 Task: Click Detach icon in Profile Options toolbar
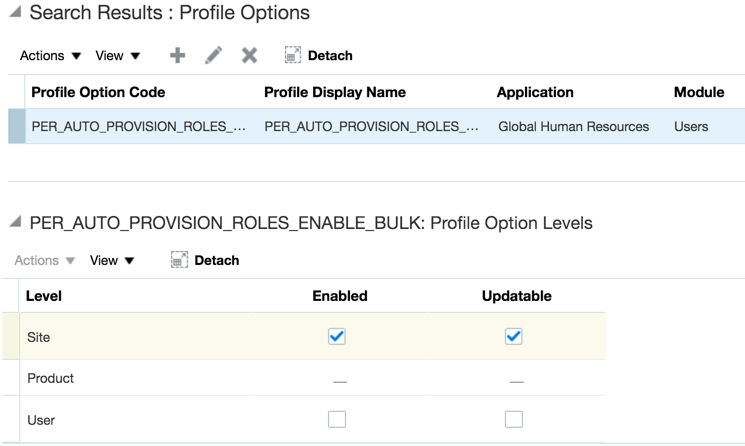[293, 56]
